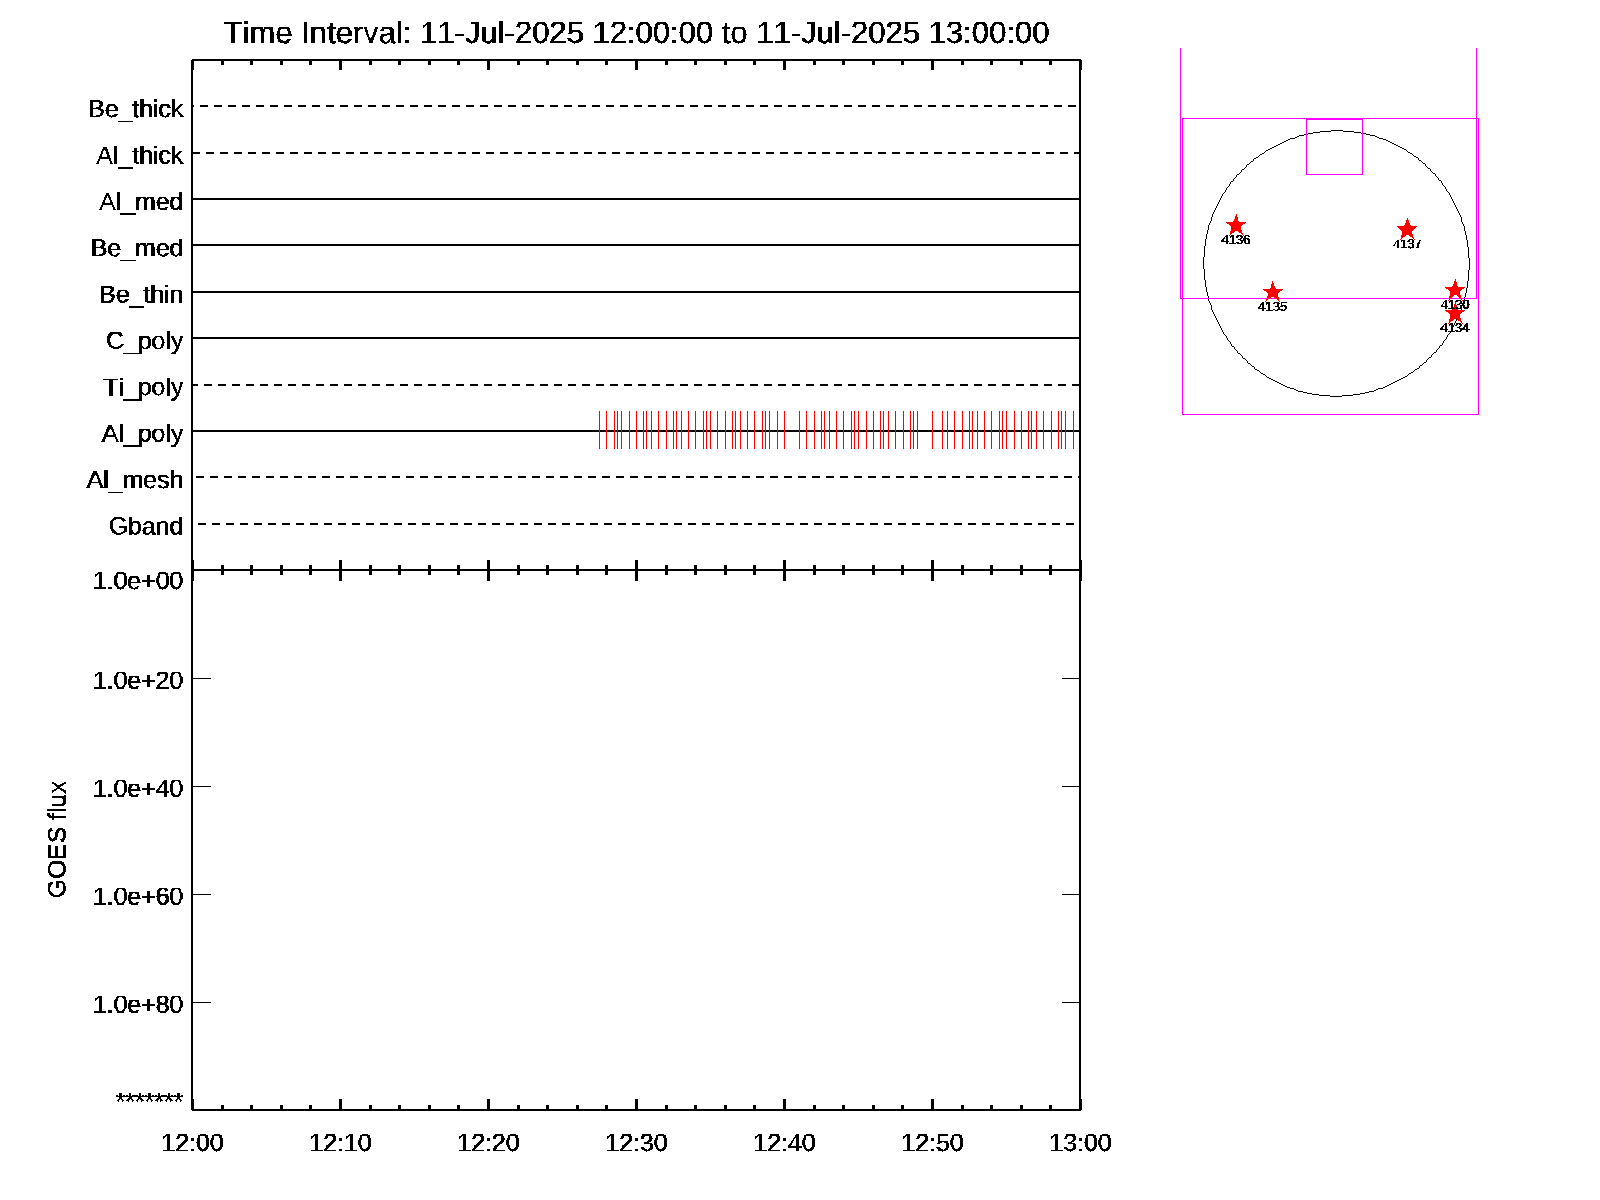Select the Be_med filter row label
1600x1200 pixels.
pos(137,248)
